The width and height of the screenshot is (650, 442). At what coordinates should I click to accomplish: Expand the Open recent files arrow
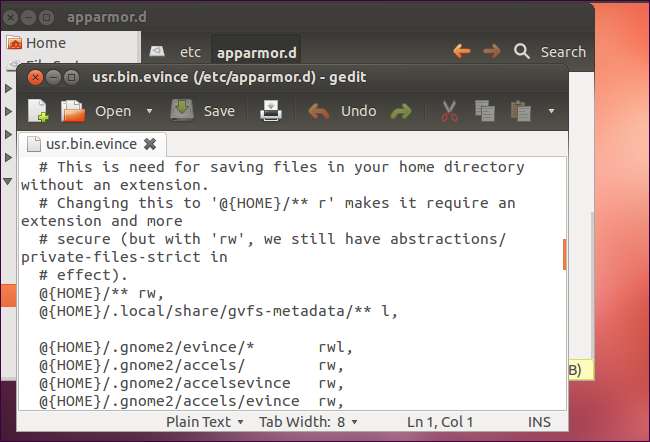(x=149, y=111)
